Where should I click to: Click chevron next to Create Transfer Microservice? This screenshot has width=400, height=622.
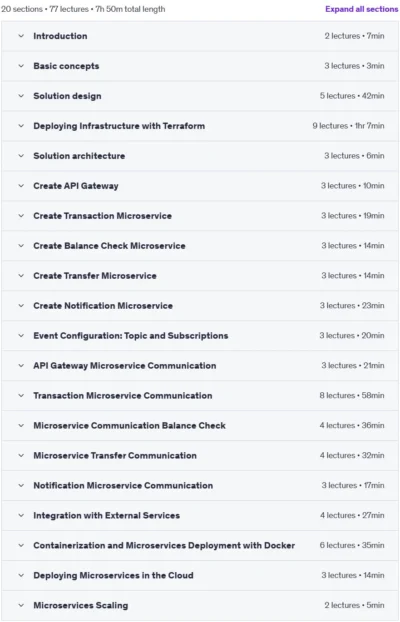(x=21, y=276)
